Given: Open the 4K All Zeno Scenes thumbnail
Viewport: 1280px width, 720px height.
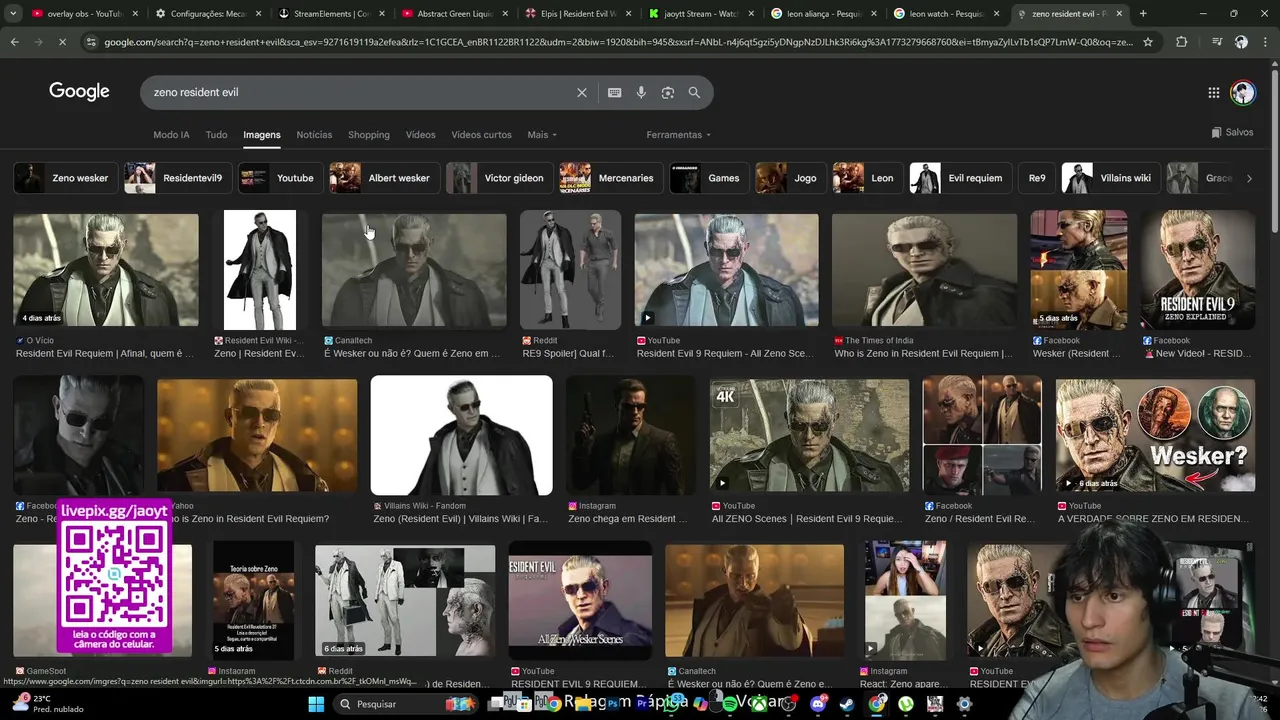Looking at the screenshot, I should click(x=809, y=435).
